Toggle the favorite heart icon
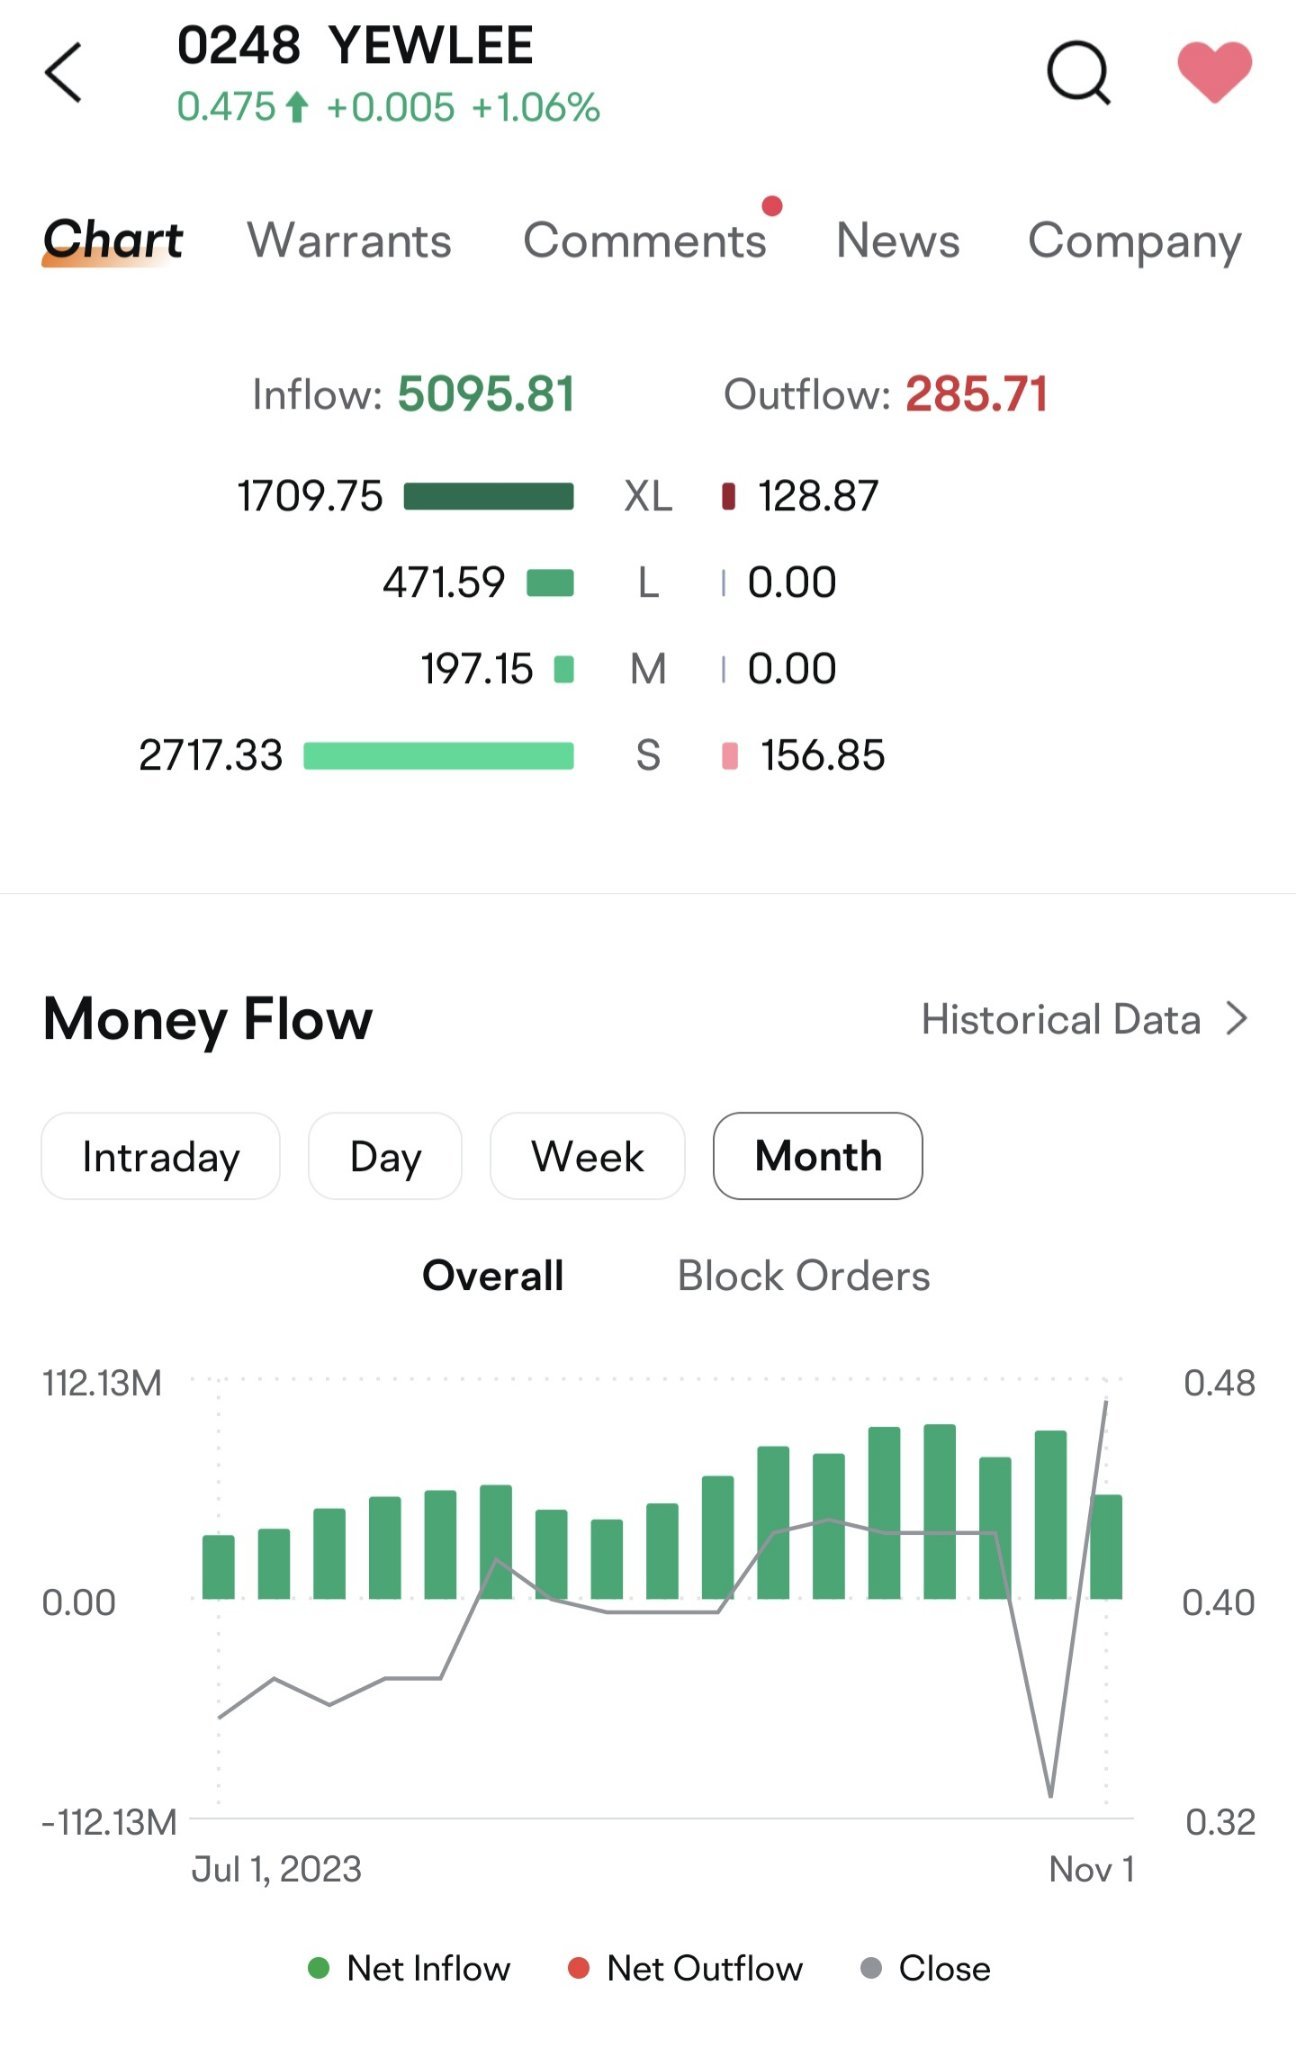1296x2048 pixels. 1214,72
